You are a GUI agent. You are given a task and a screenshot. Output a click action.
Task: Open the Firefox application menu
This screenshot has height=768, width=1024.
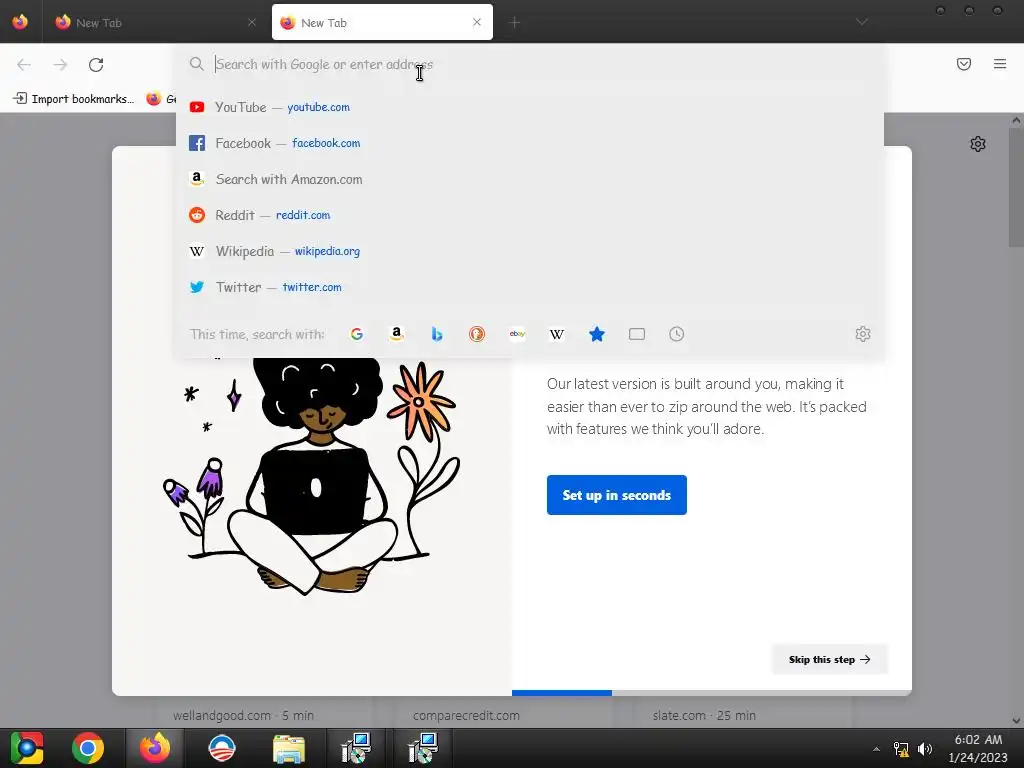coord(1000,64)
